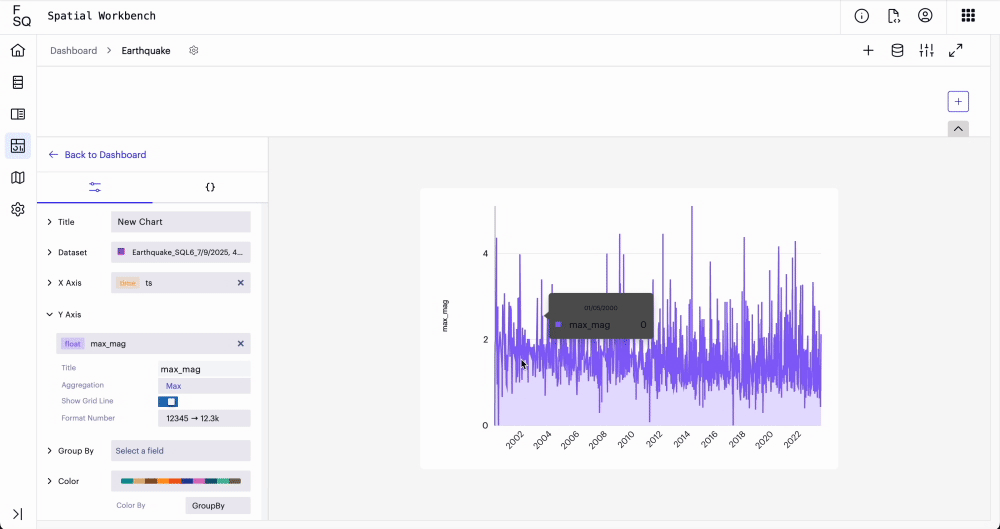This screenshot has width=1000, height=529.
Task: Click the Spatial Workbench title
Action: coord(101,16)
